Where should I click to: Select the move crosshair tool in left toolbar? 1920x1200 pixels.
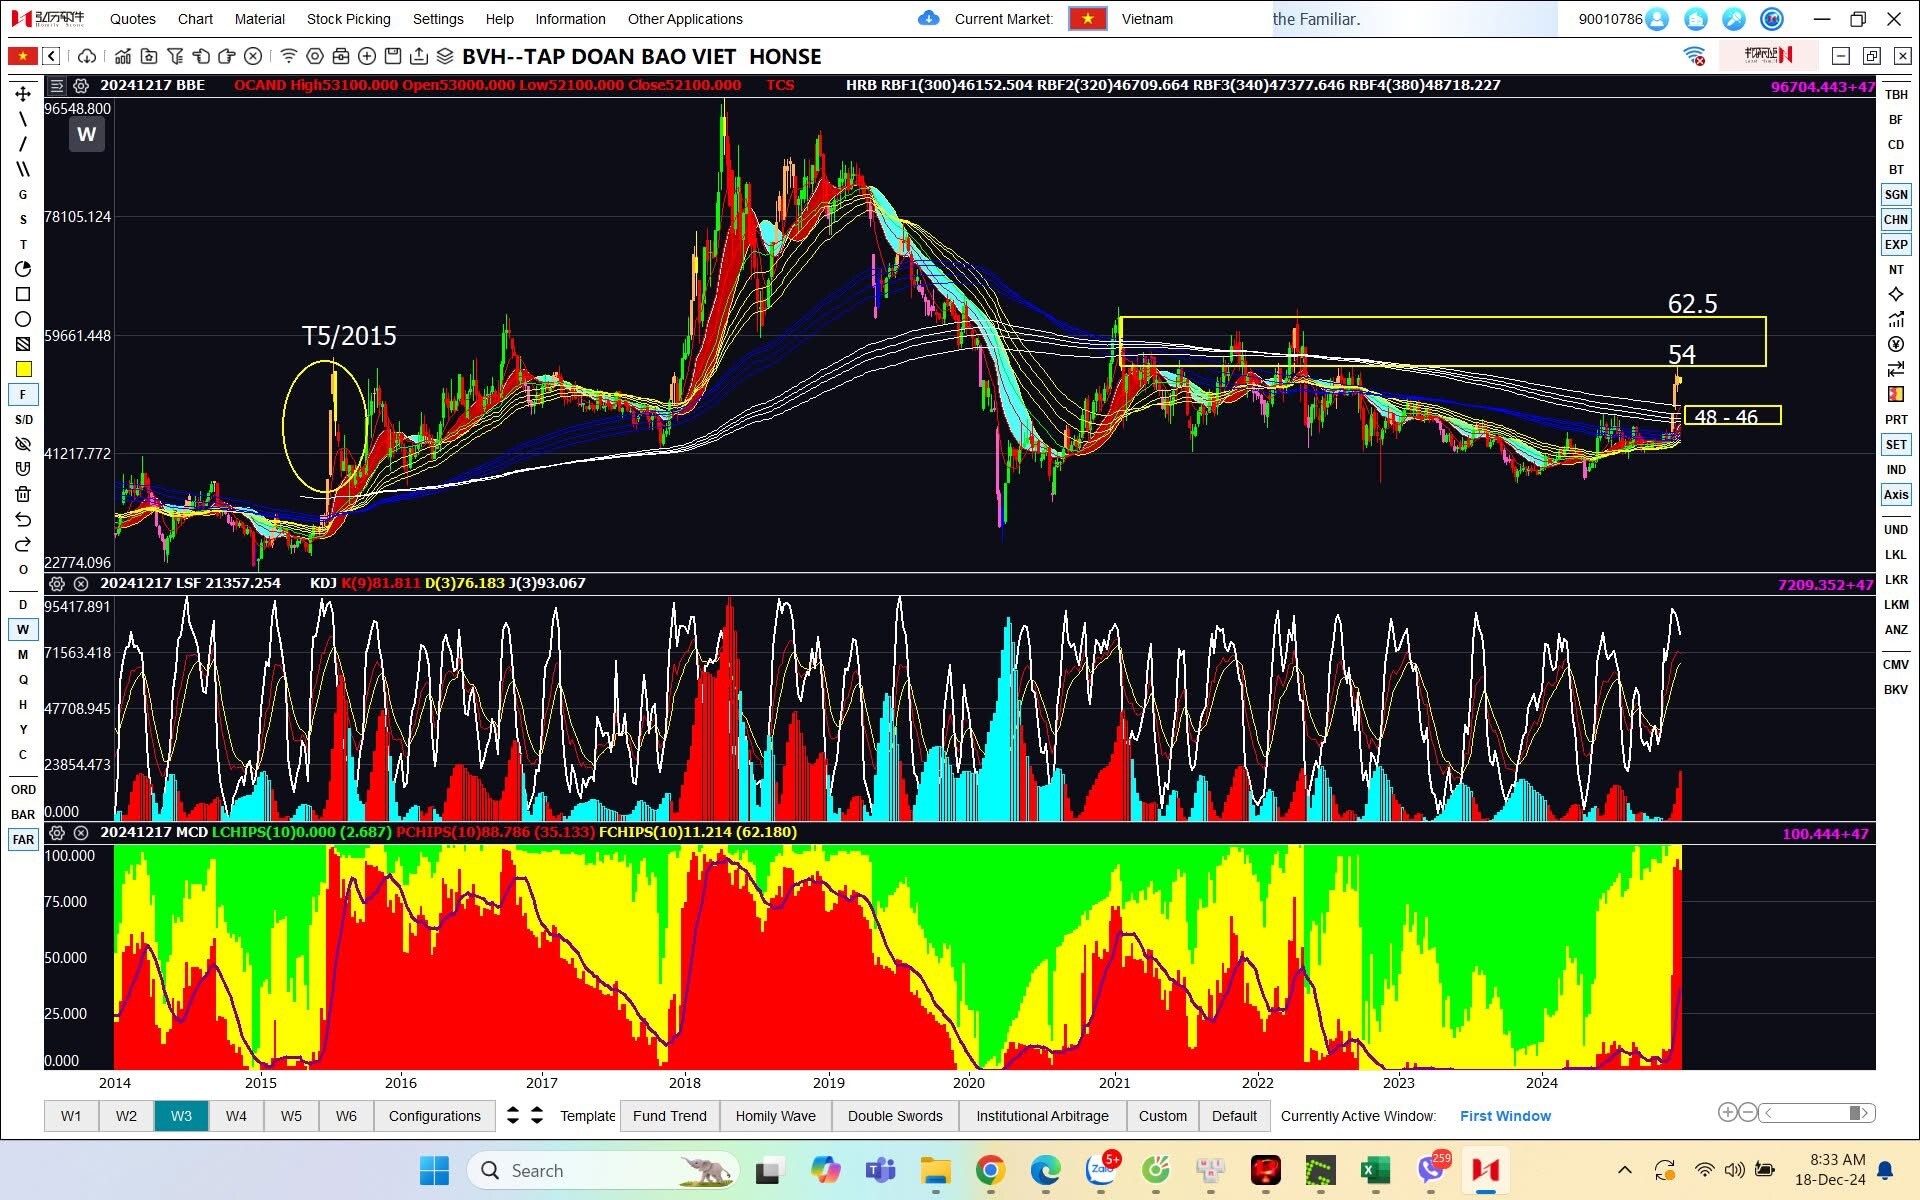pyautogui.click(x=23, y=94)
